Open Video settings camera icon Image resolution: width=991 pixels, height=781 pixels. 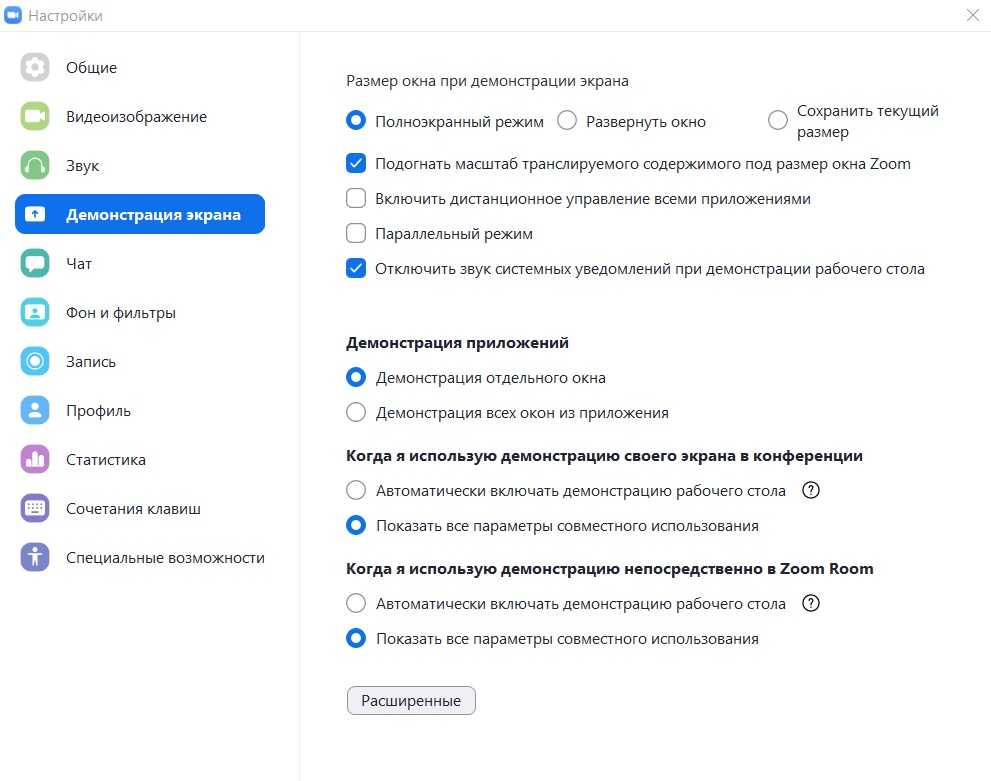click(x=35, y=117)
